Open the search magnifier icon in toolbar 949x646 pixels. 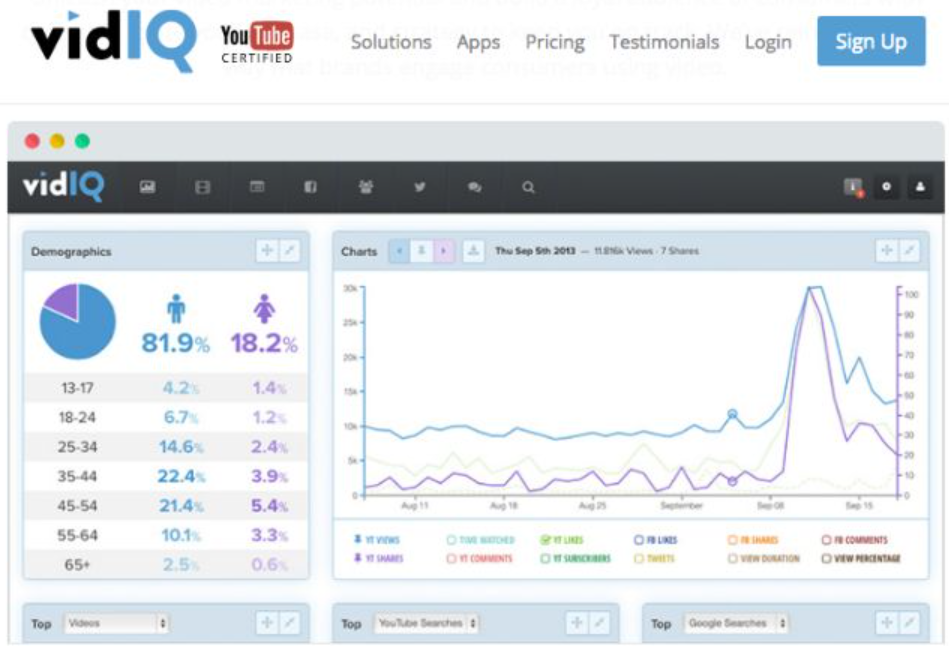pos(528,187)
